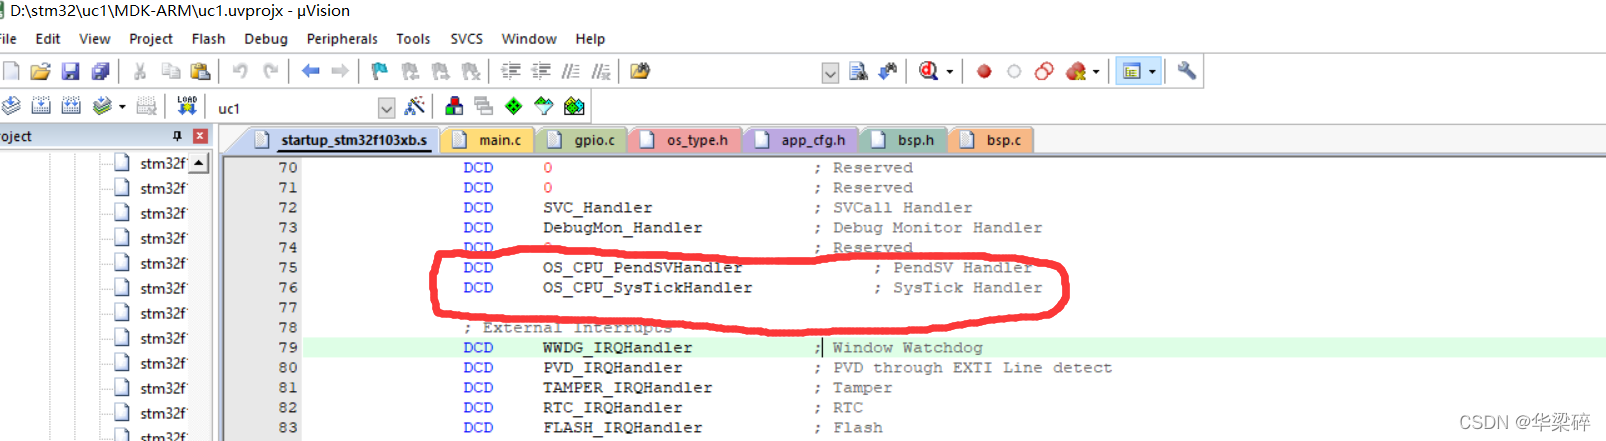The image size is (1606, 441).
Task: Navigate backwards with the blue left arrow
Action: coord(311,71)
